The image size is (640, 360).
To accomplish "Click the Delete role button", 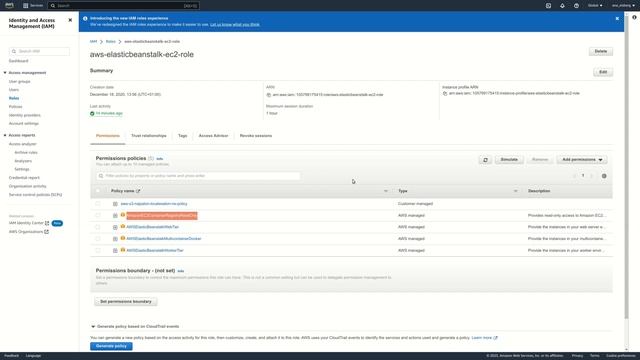I will pos(600,51).
